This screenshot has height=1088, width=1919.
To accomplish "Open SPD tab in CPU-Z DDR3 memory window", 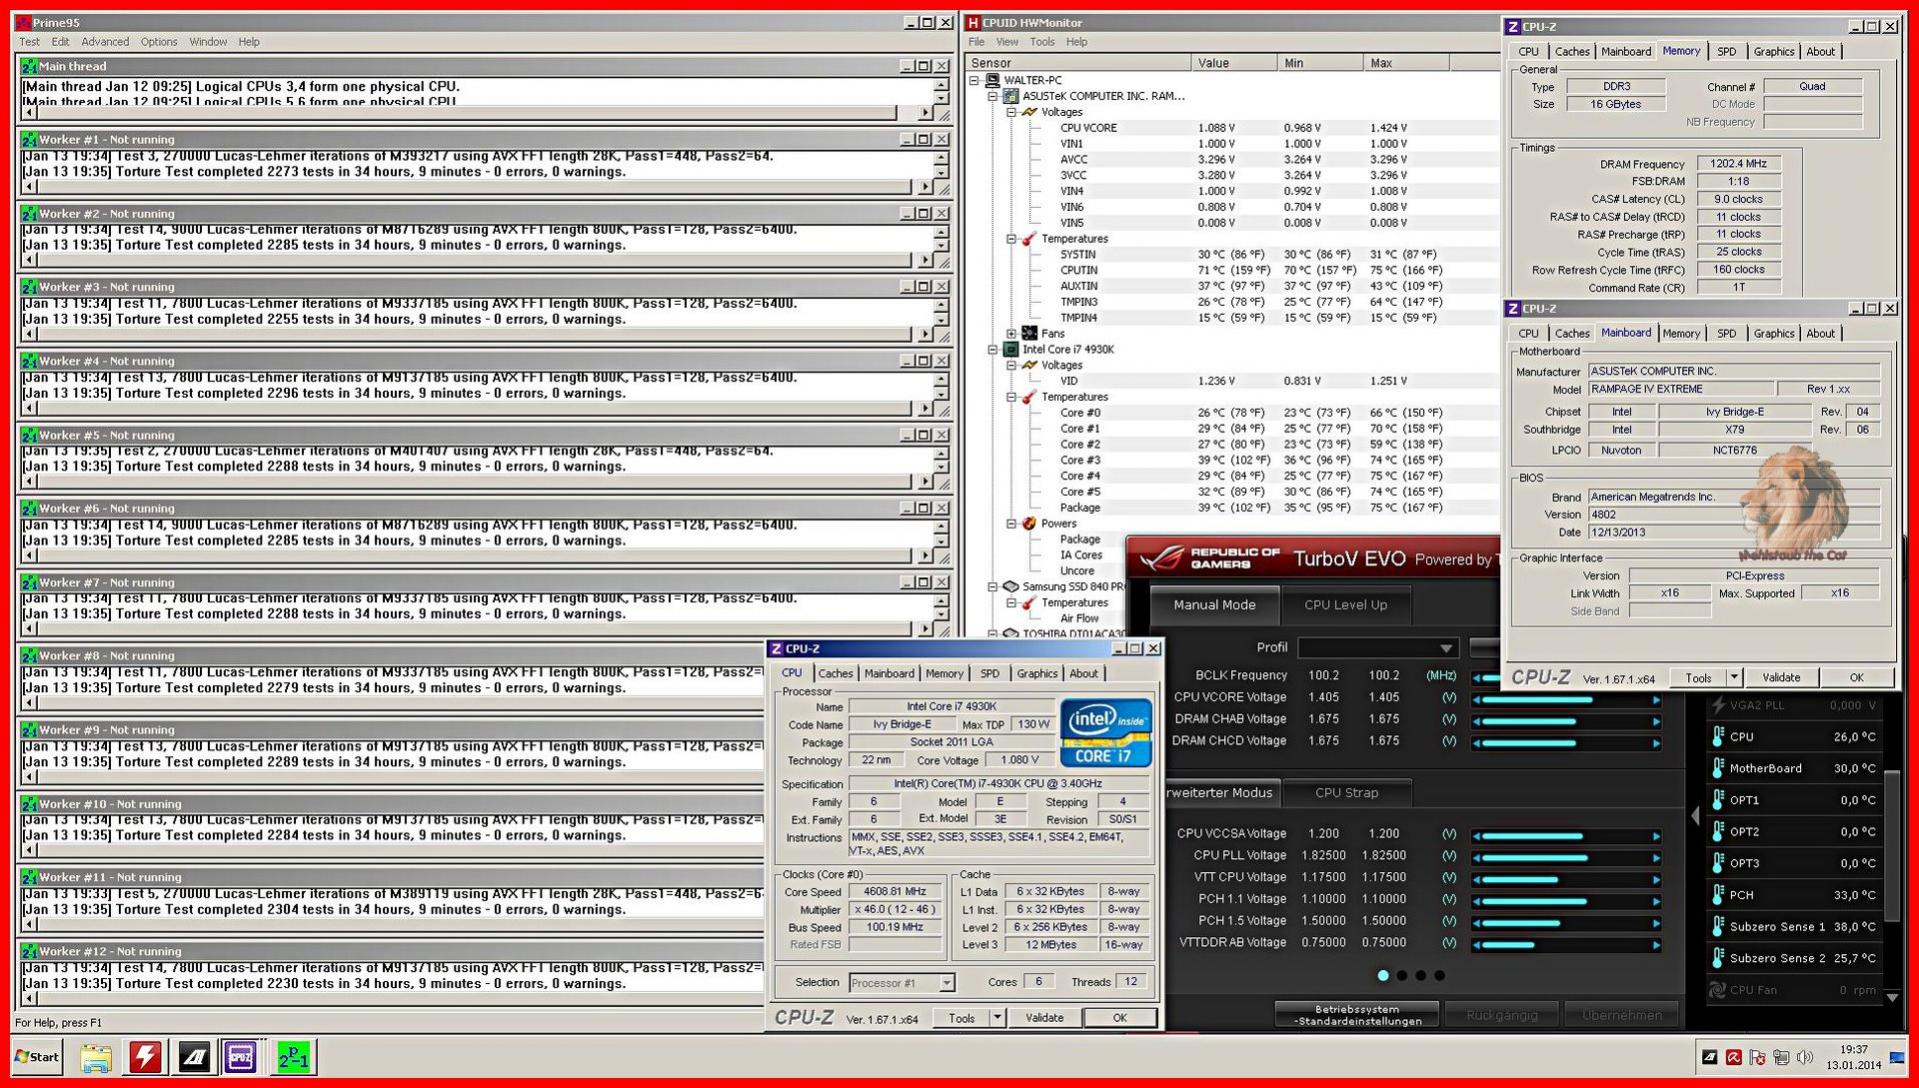I will click(1726, 52).
